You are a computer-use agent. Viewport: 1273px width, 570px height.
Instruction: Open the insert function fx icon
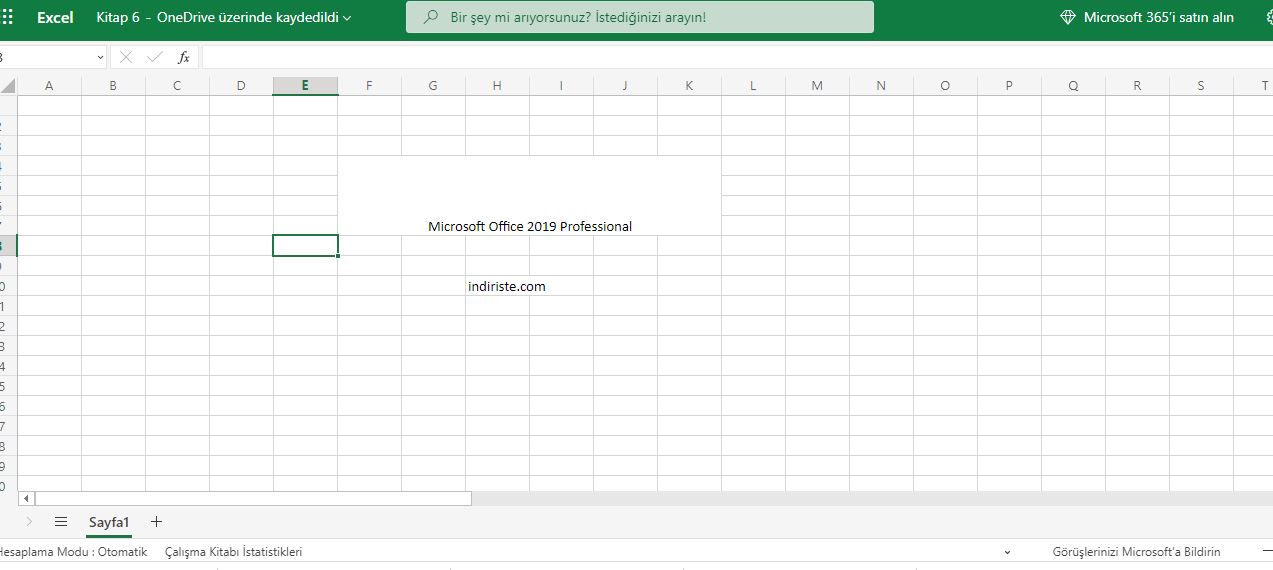point(184,57)
